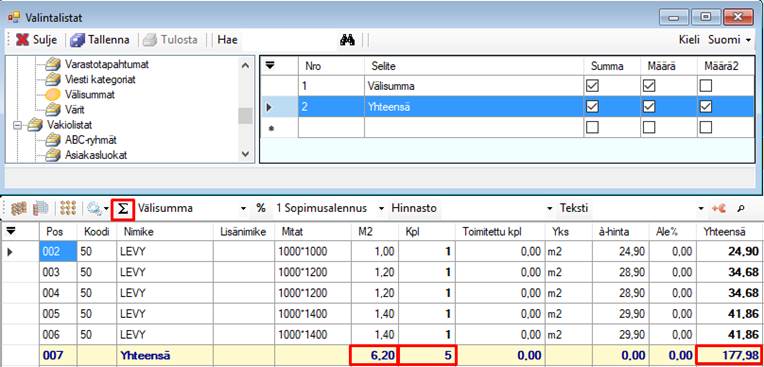Viewport: 764px width, 367px height.
Task: Uncheck Määrä checkbox in Yhteensä row
Action: (x=649, y=107)
